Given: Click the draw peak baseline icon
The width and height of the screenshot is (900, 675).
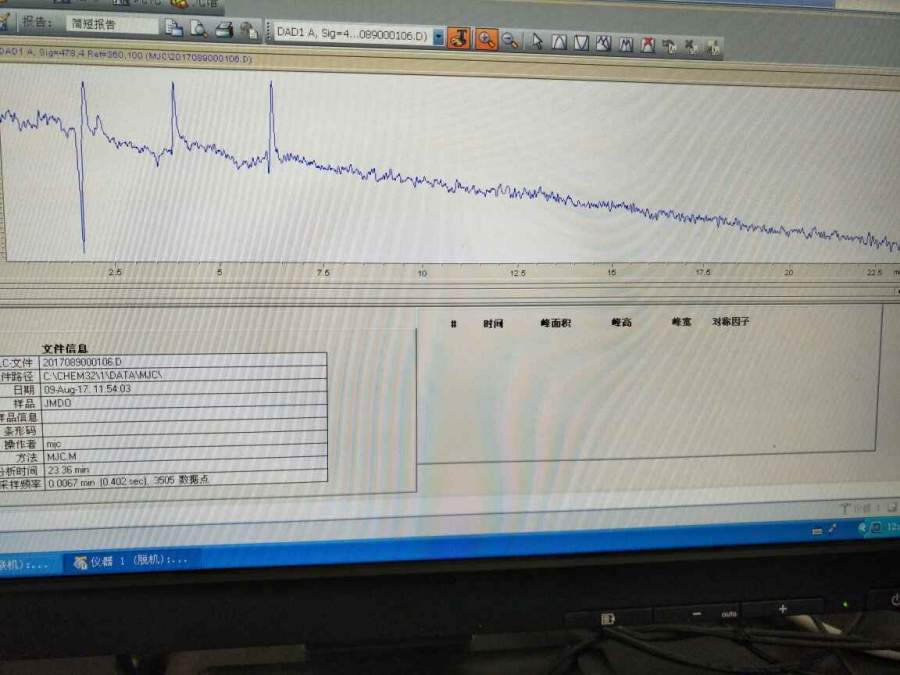Looking at the screenshot, I should 559,42.
